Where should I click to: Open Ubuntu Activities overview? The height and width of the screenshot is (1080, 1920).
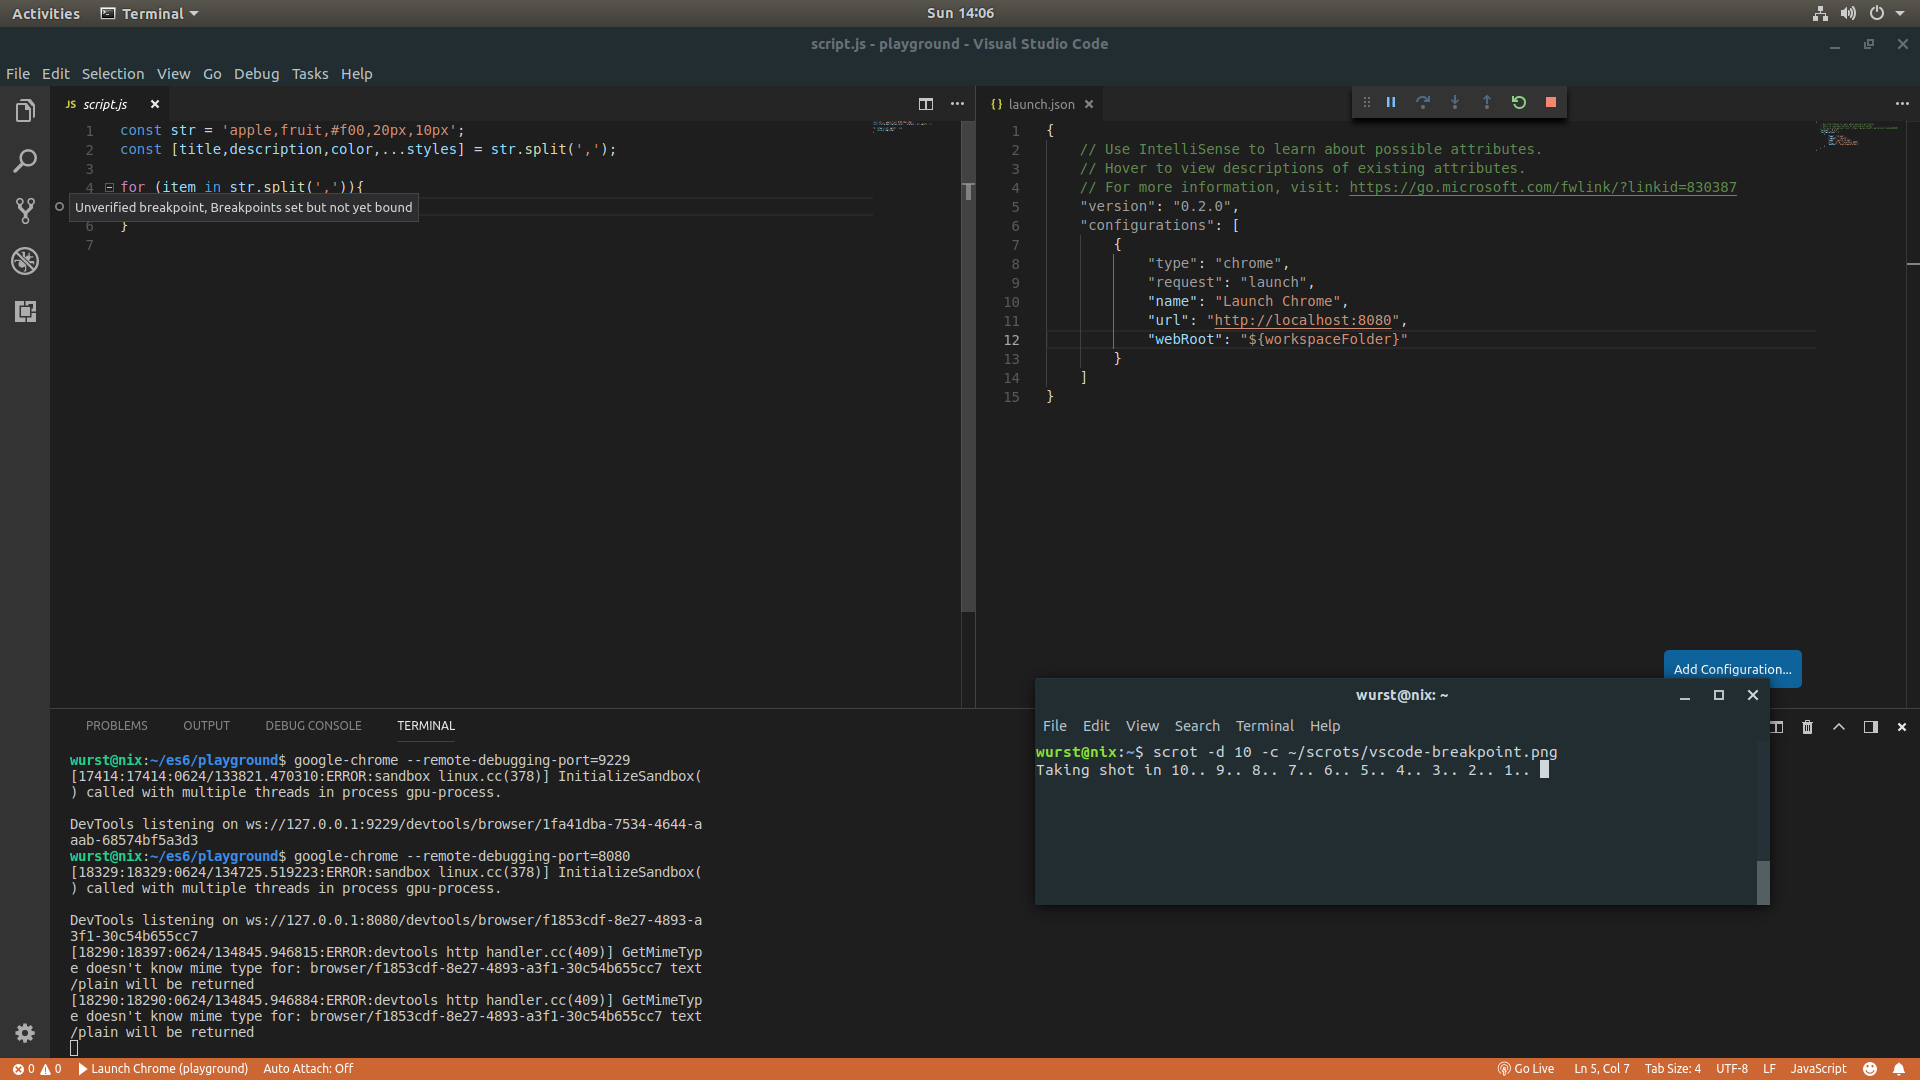[46, 14]
